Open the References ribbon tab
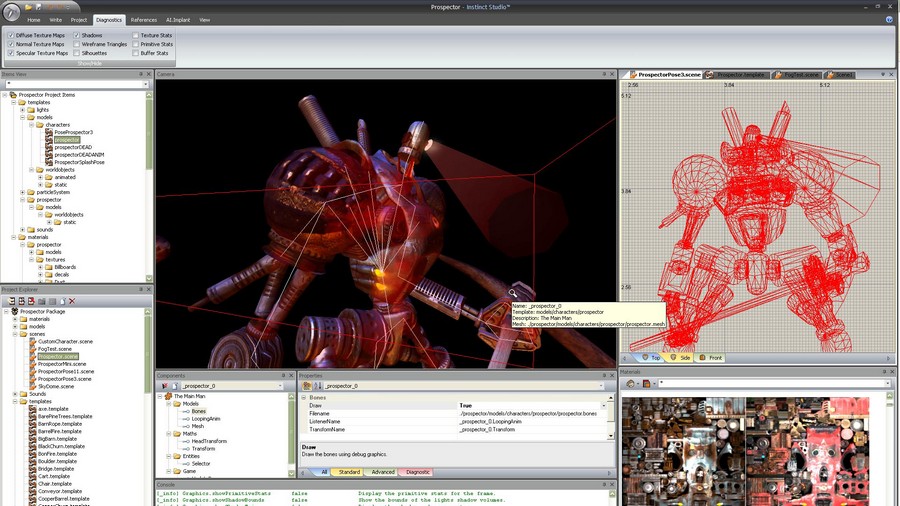 pos(143,19)
